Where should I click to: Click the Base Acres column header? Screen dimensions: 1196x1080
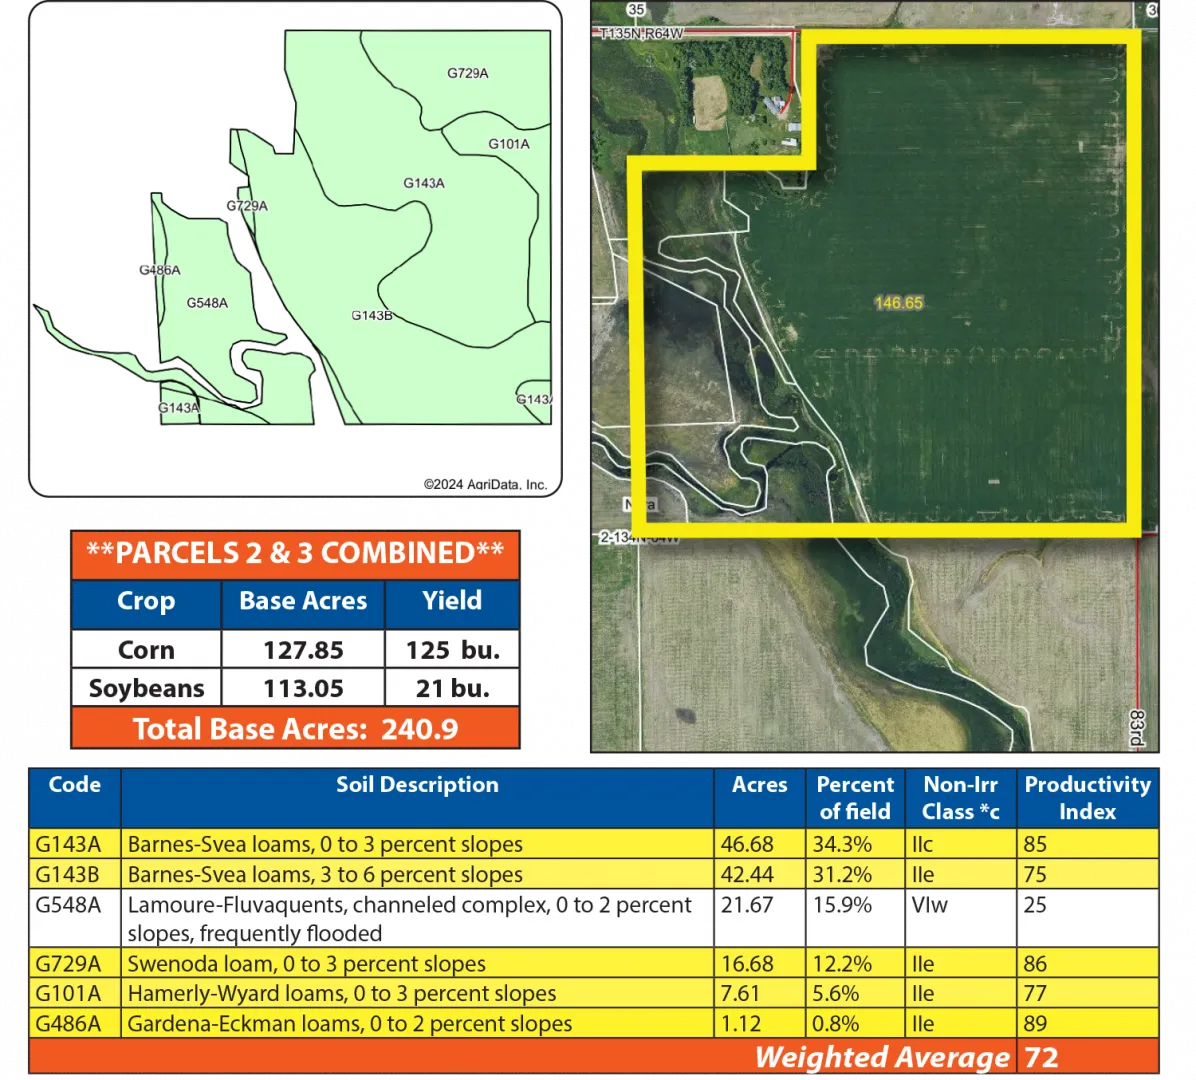click(x=303, y=602)
